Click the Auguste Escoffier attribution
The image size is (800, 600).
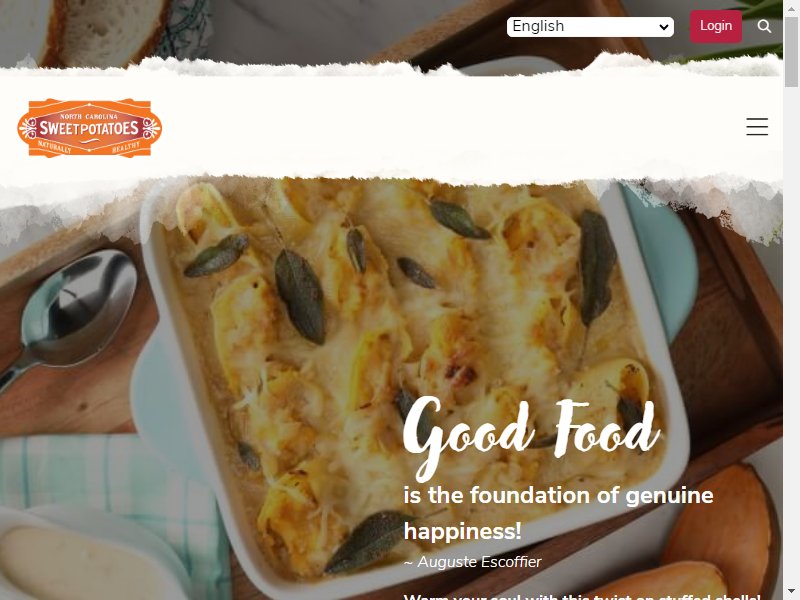coord(472,562)
